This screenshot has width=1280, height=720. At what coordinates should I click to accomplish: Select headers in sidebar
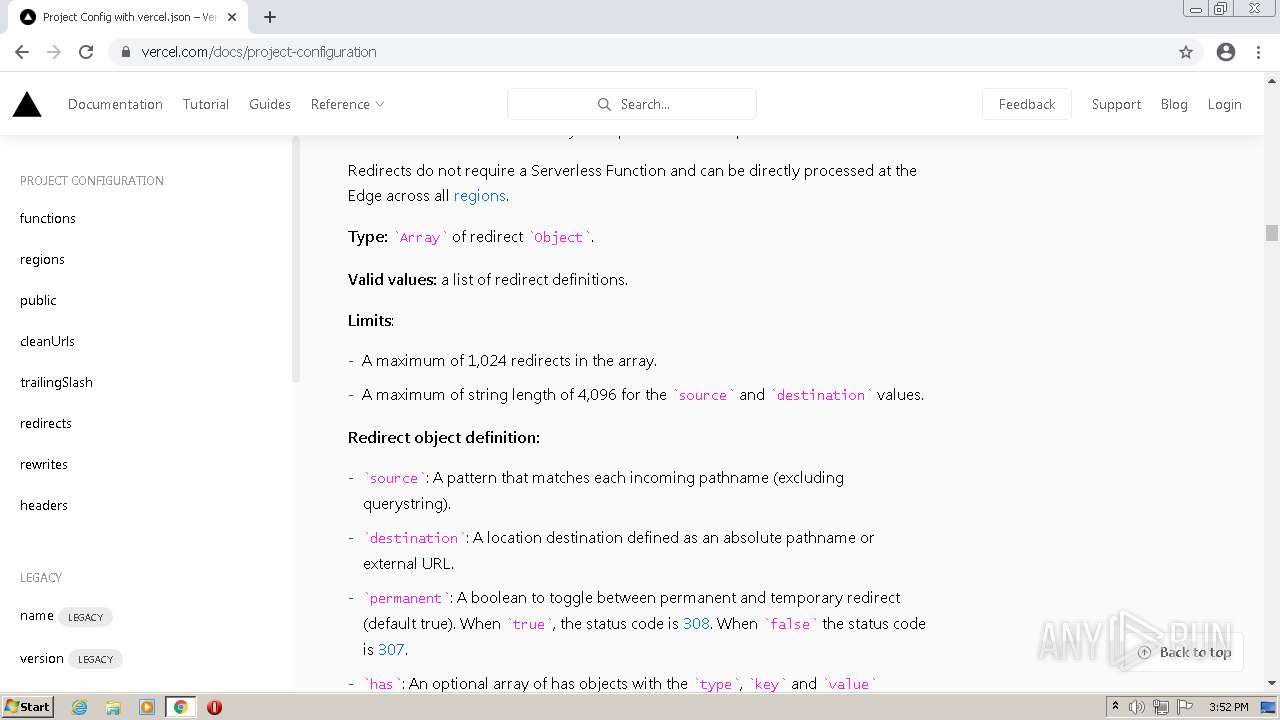click(44, 505)
